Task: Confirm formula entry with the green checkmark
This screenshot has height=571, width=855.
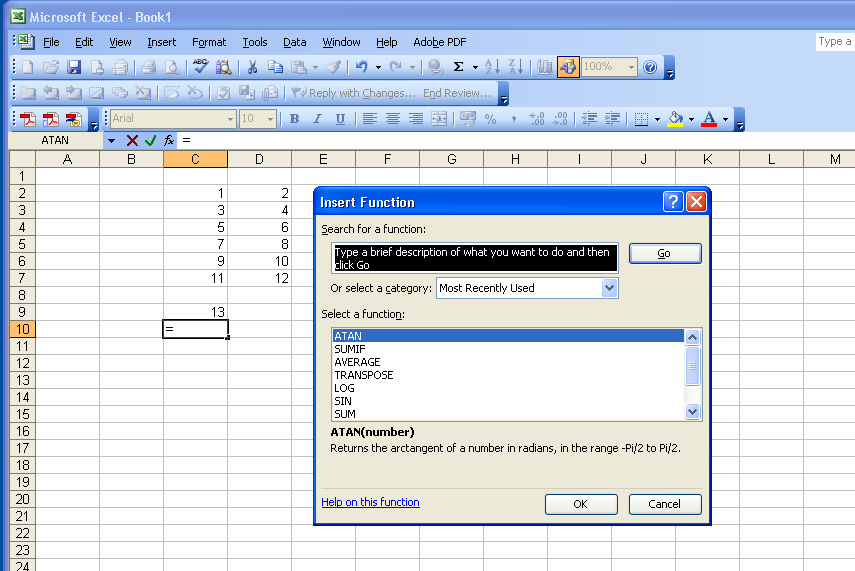Action: pos(150,140)
